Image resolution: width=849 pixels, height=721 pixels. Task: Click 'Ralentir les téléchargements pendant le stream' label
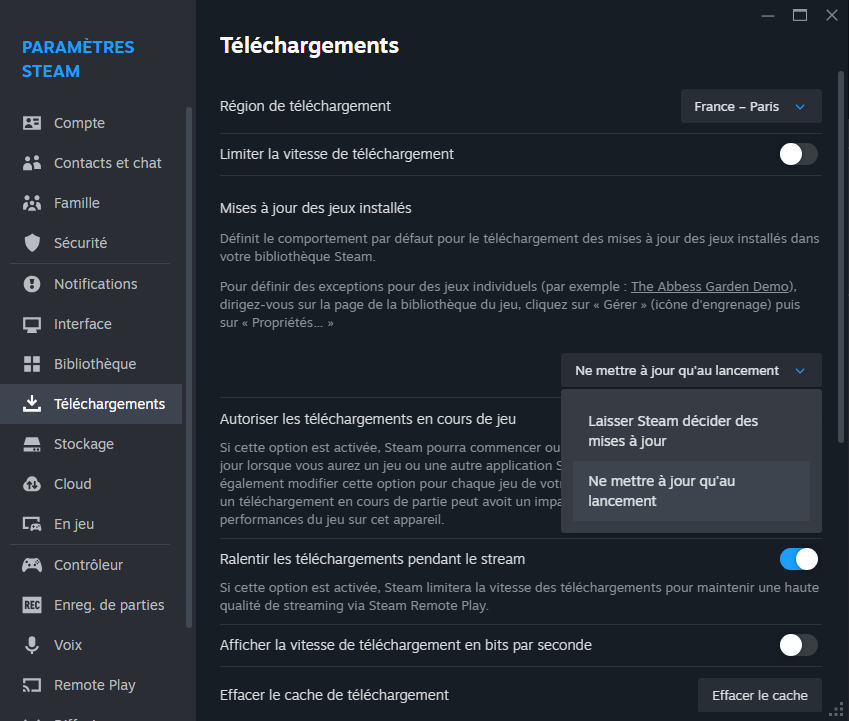(x=372, y=559)
